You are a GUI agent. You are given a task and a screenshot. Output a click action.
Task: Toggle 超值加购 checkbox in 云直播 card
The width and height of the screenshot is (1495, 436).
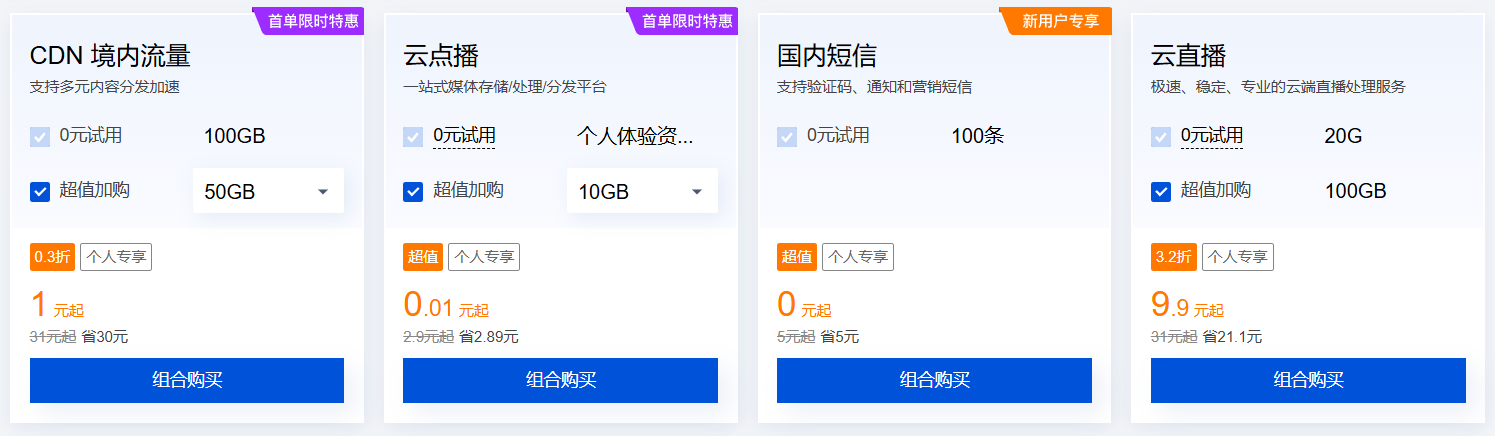coord(1161,191)
